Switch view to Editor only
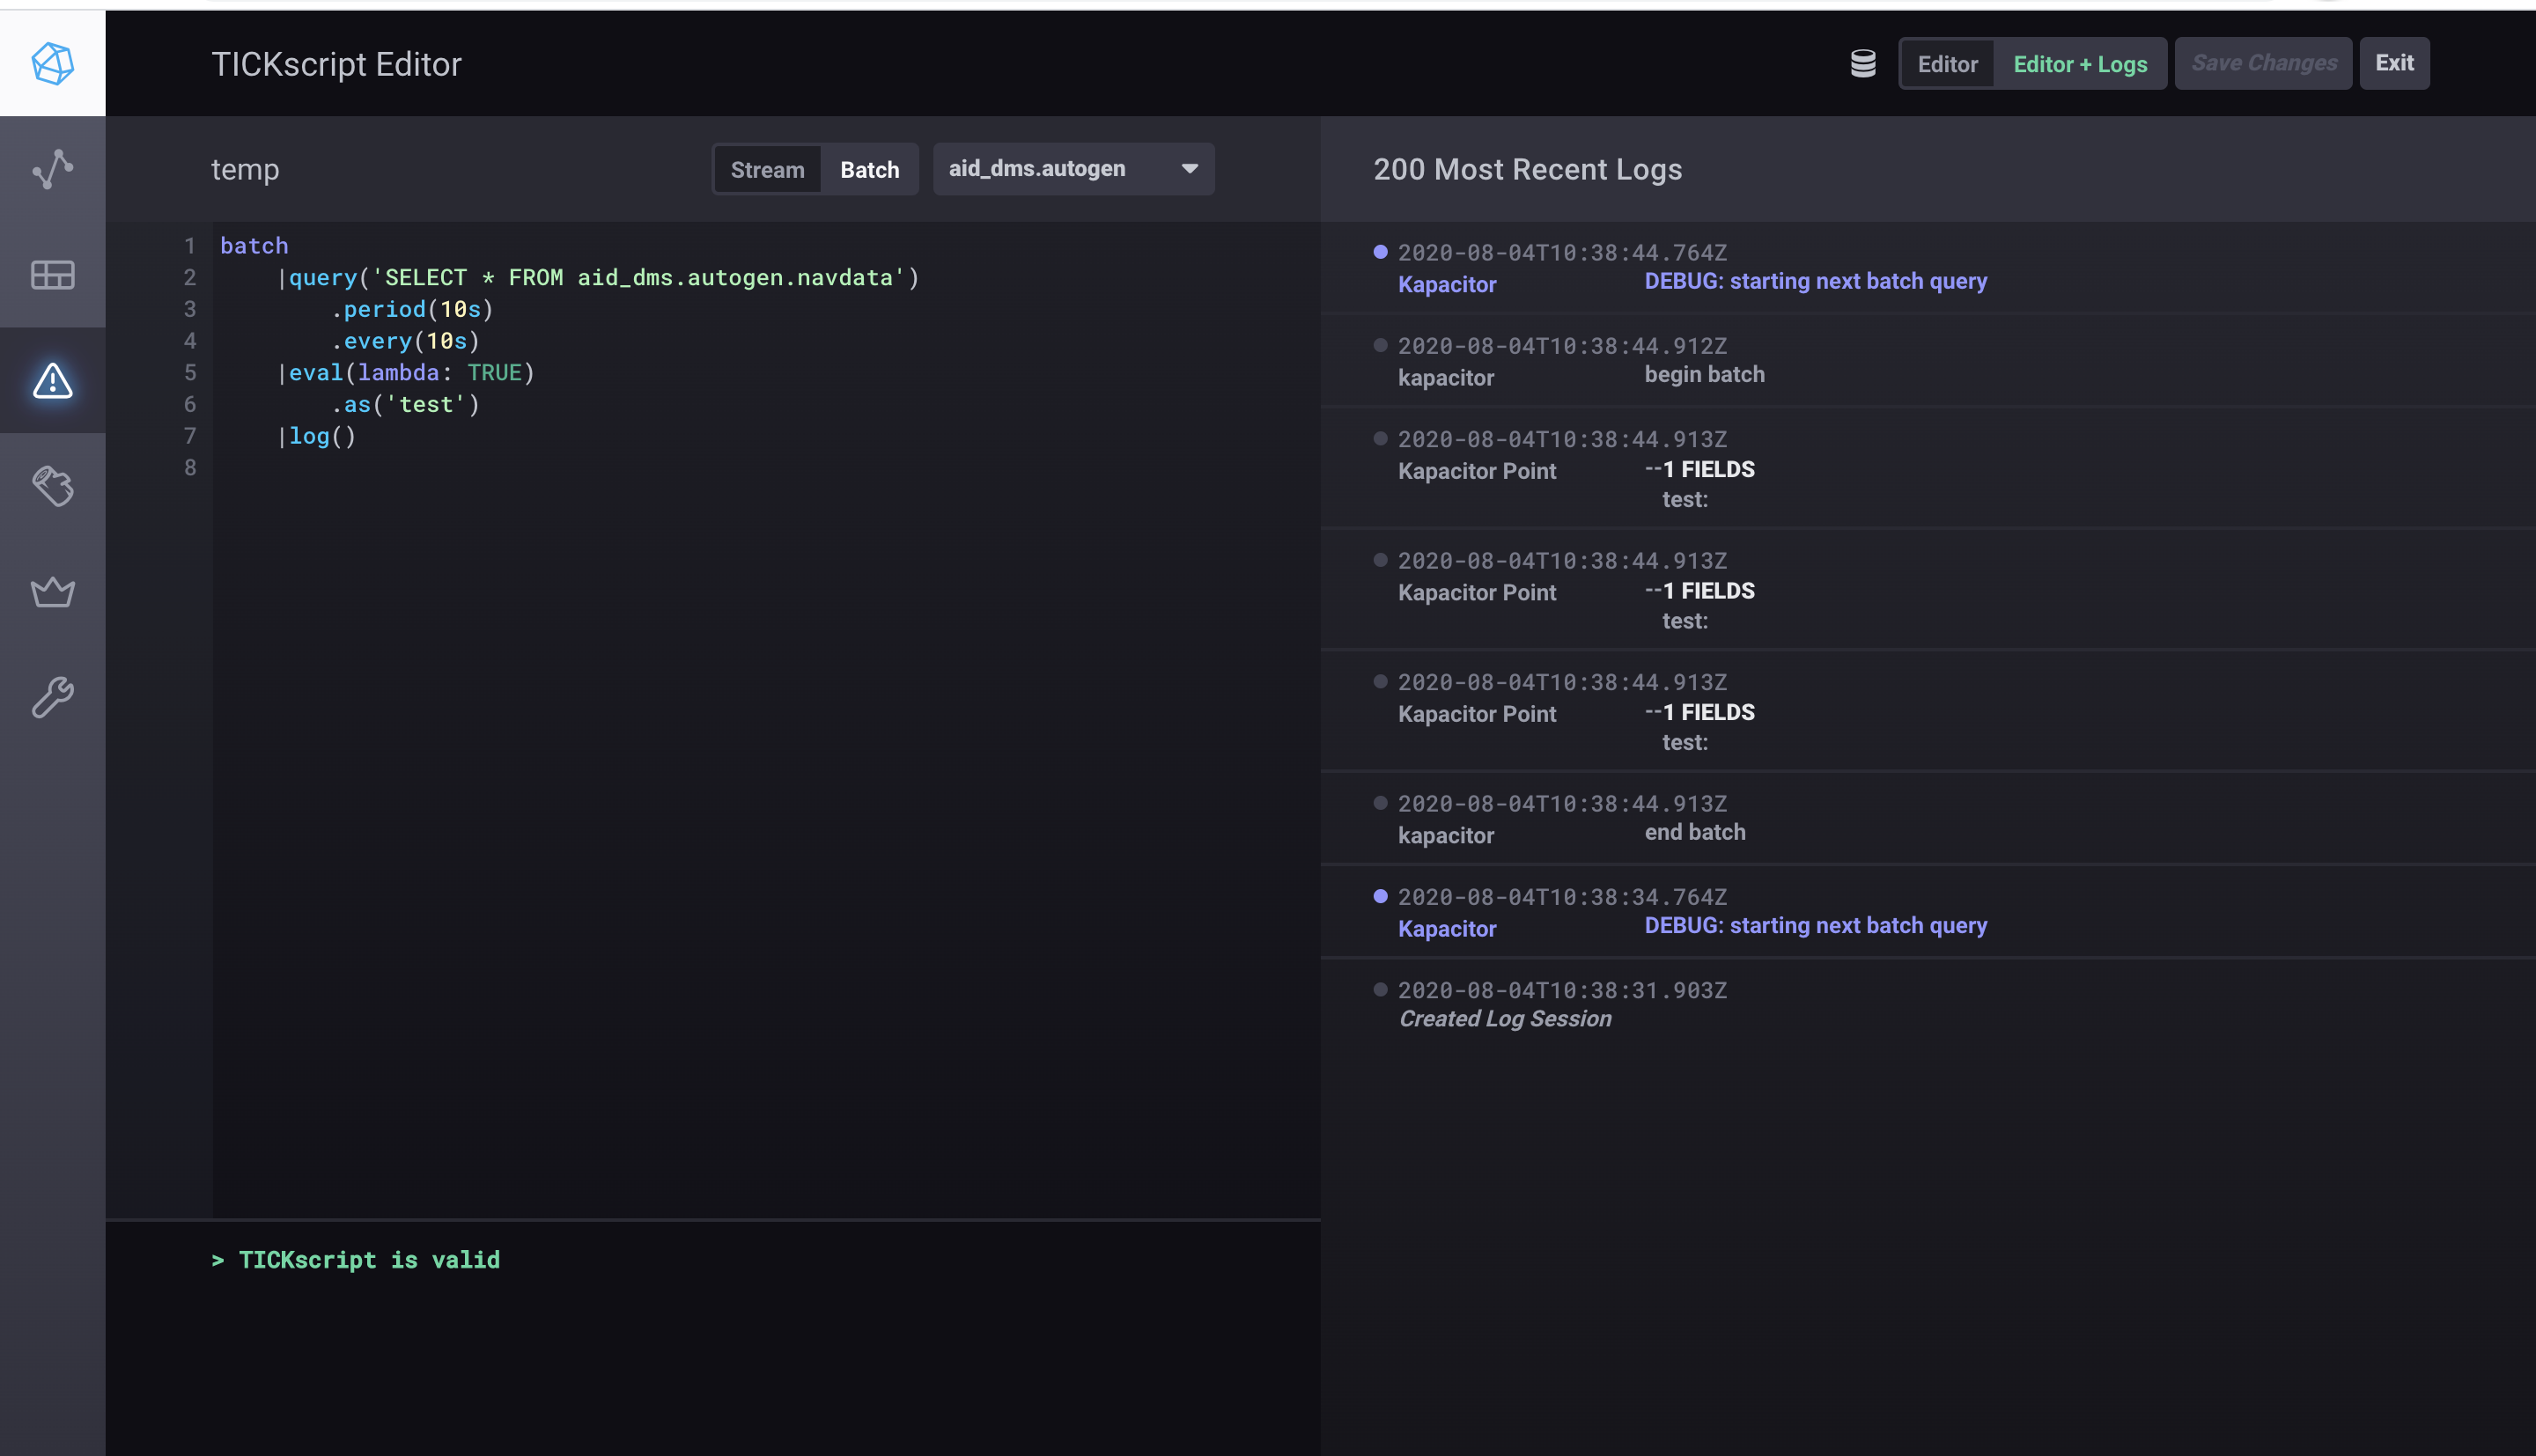2536x1456 pixels. 1946,63
